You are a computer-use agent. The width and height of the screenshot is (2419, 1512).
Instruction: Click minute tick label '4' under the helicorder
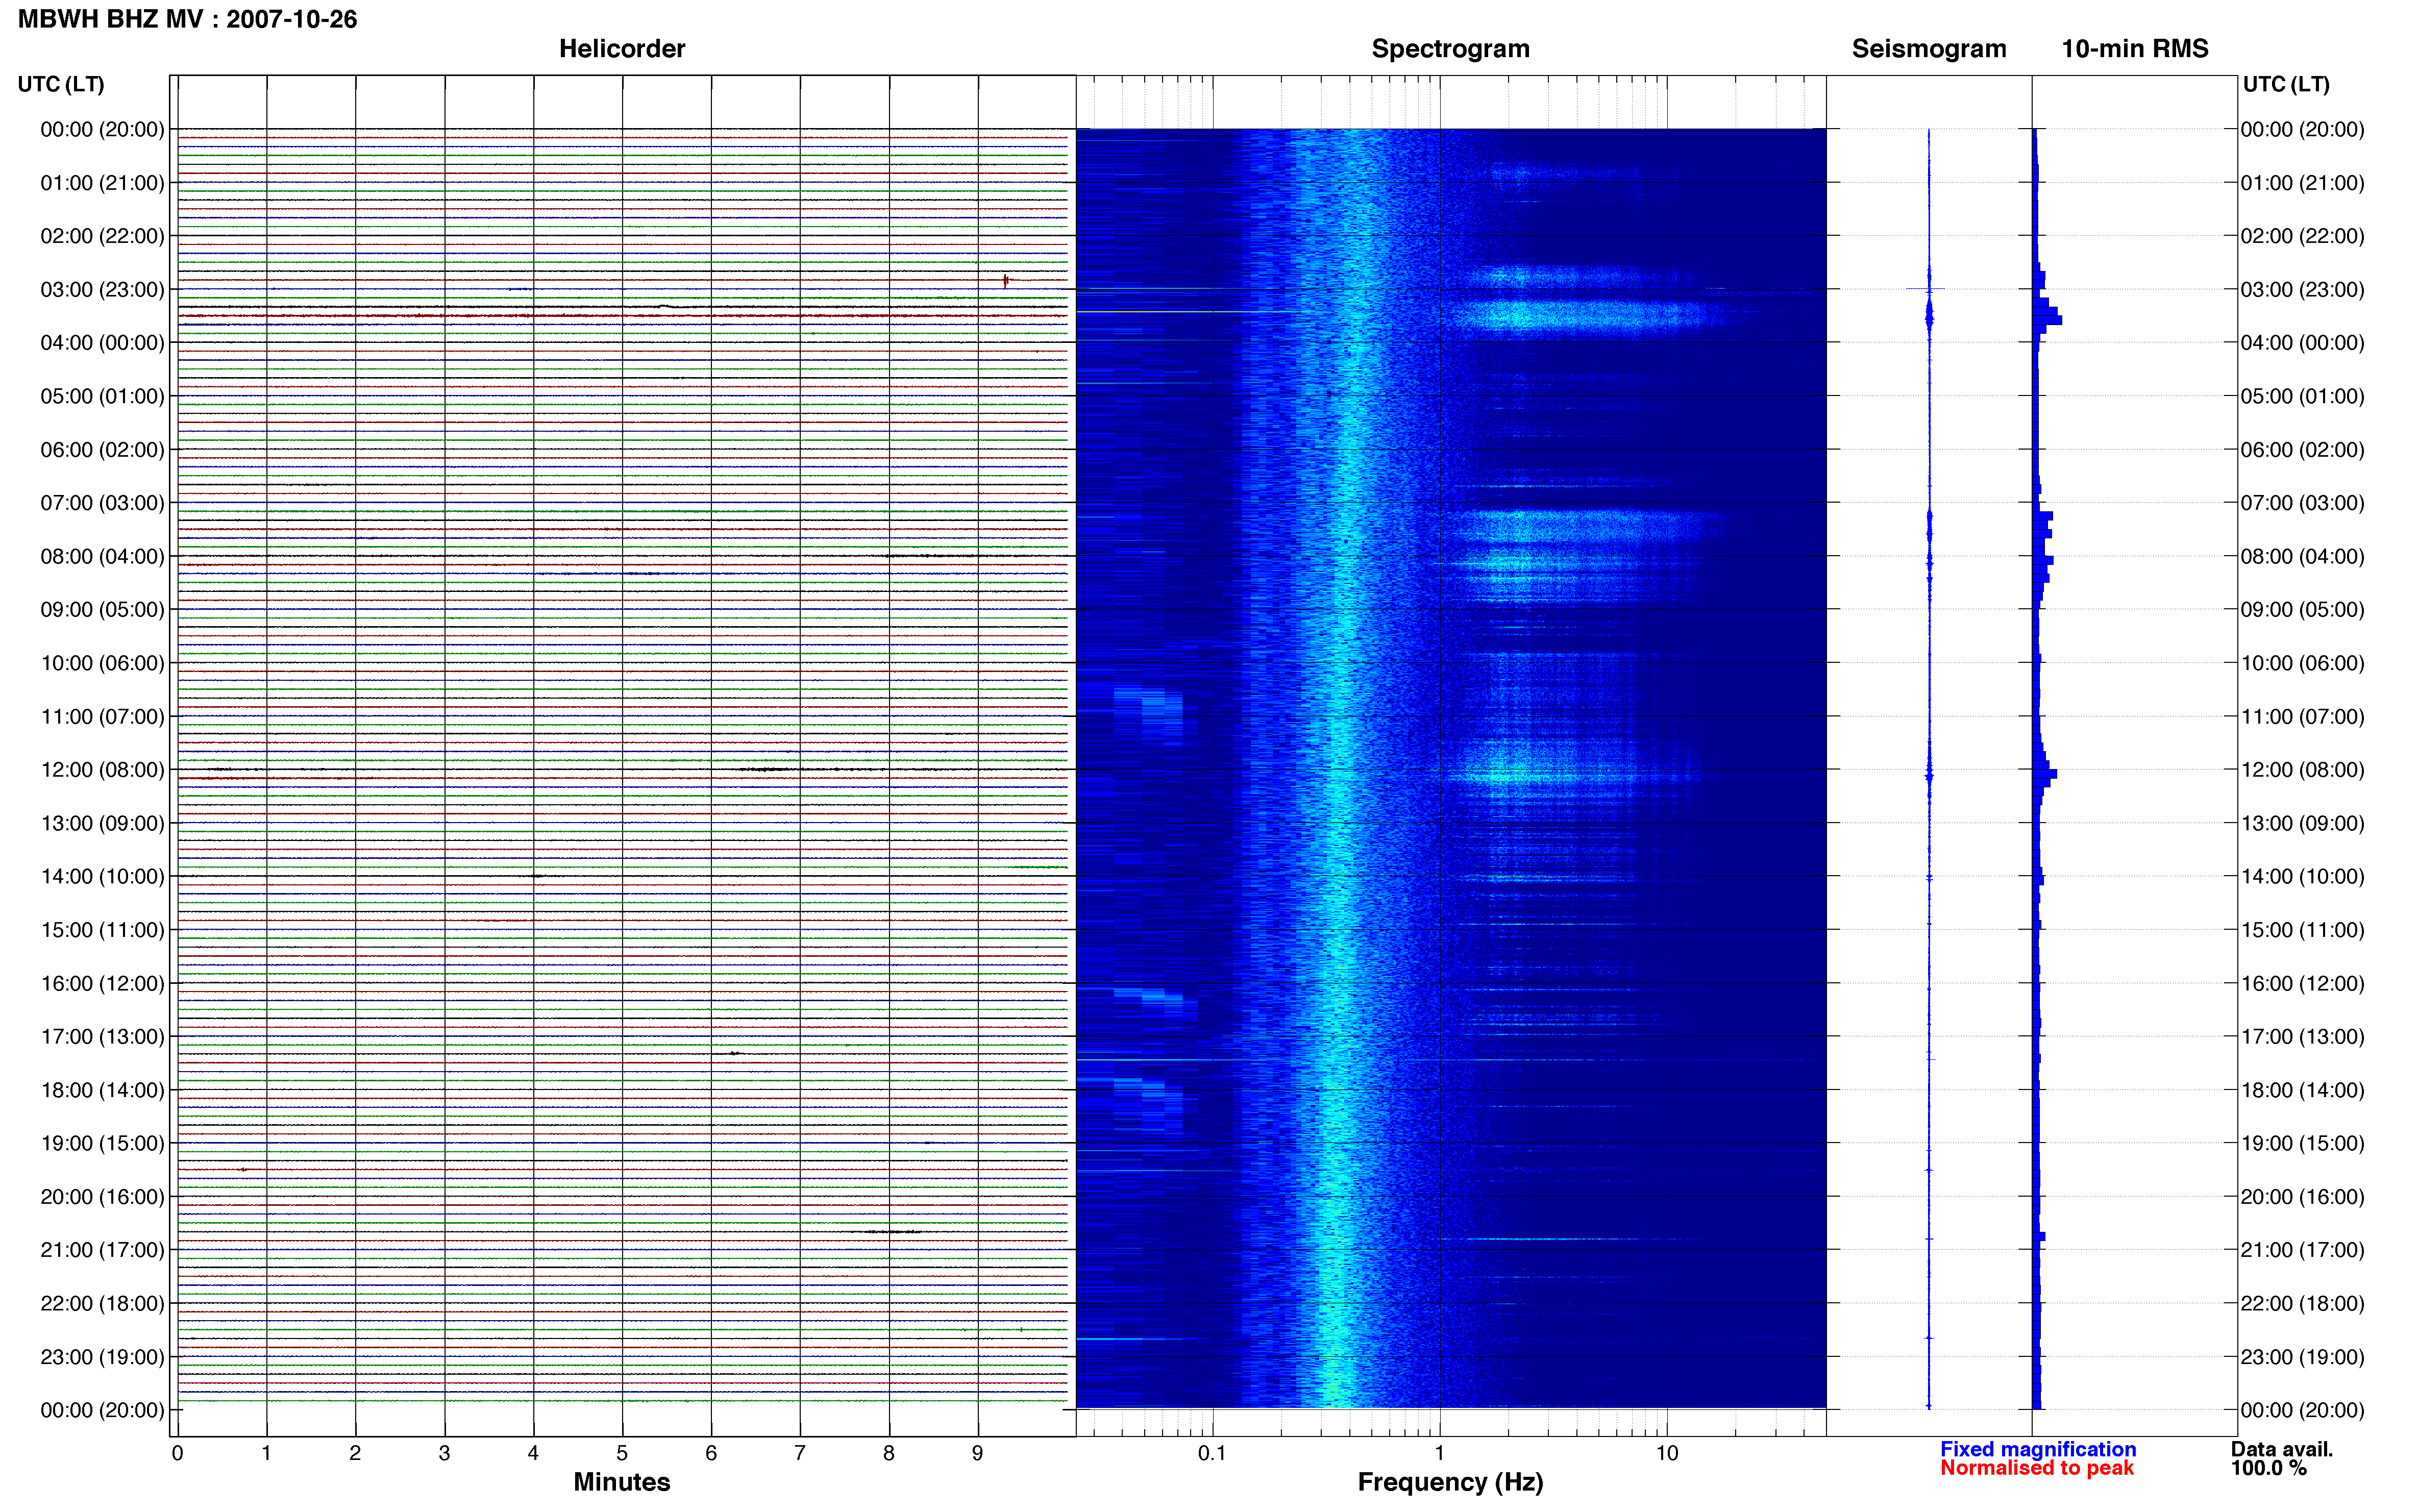click(533, 1454)
